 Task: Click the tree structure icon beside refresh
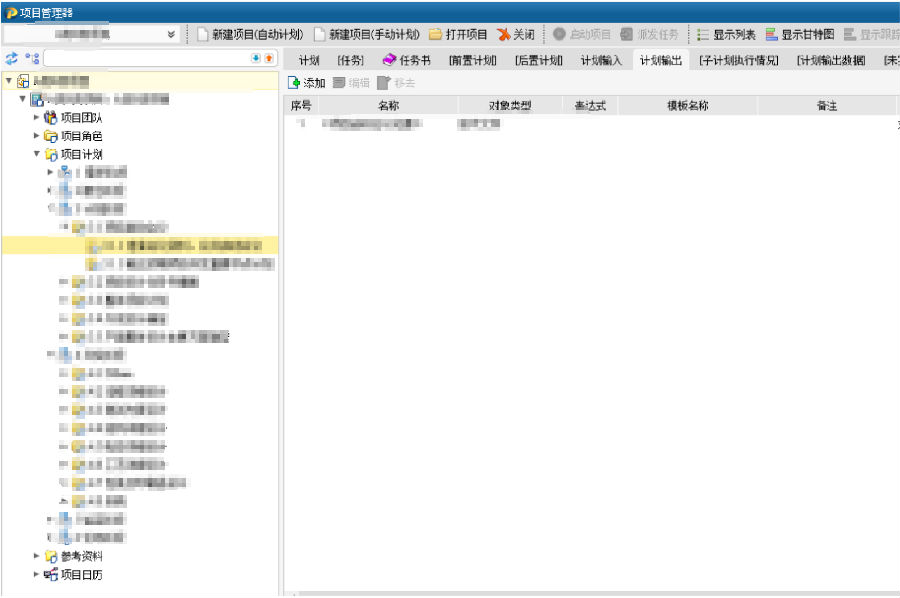coord(33,59)
